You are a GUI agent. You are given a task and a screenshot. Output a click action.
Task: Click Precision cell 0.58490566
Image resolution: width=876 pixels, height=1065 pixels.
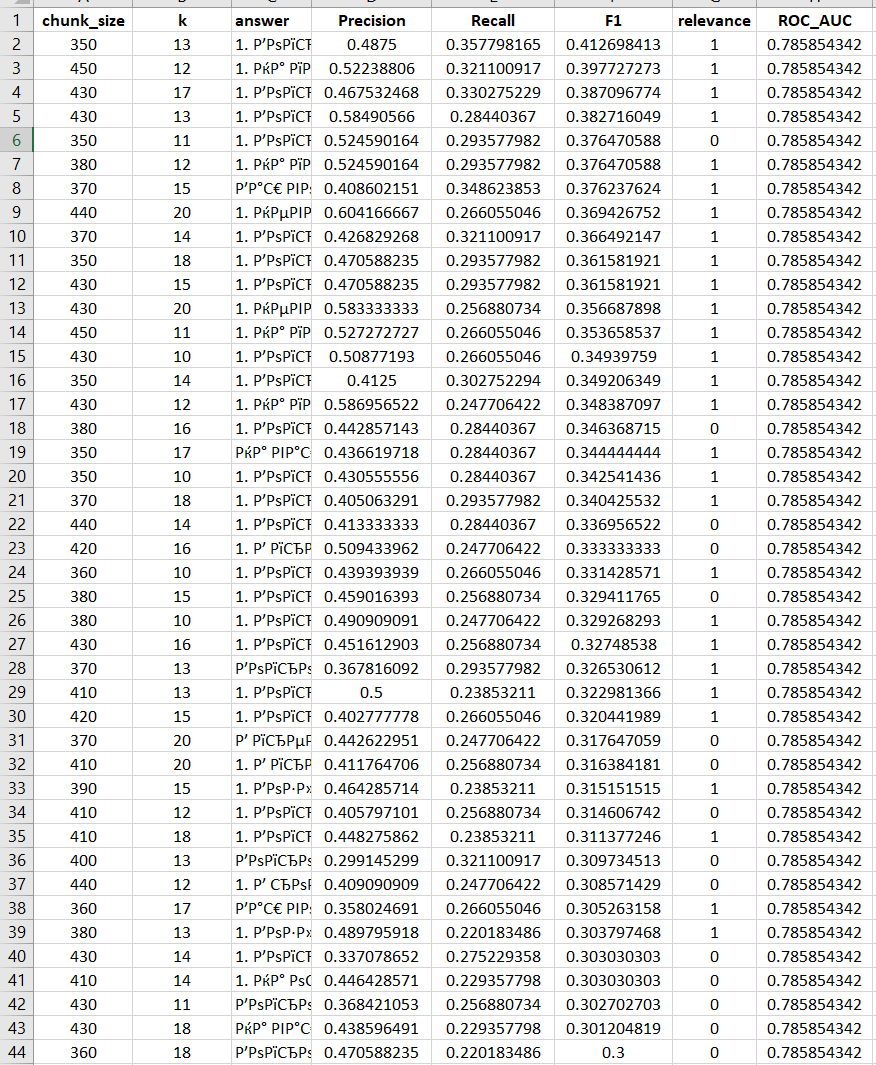pos(371,117)
